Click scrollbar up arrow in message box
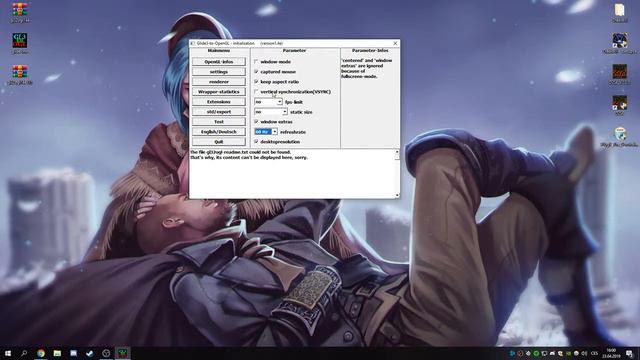640x360 pixels. 397,152
